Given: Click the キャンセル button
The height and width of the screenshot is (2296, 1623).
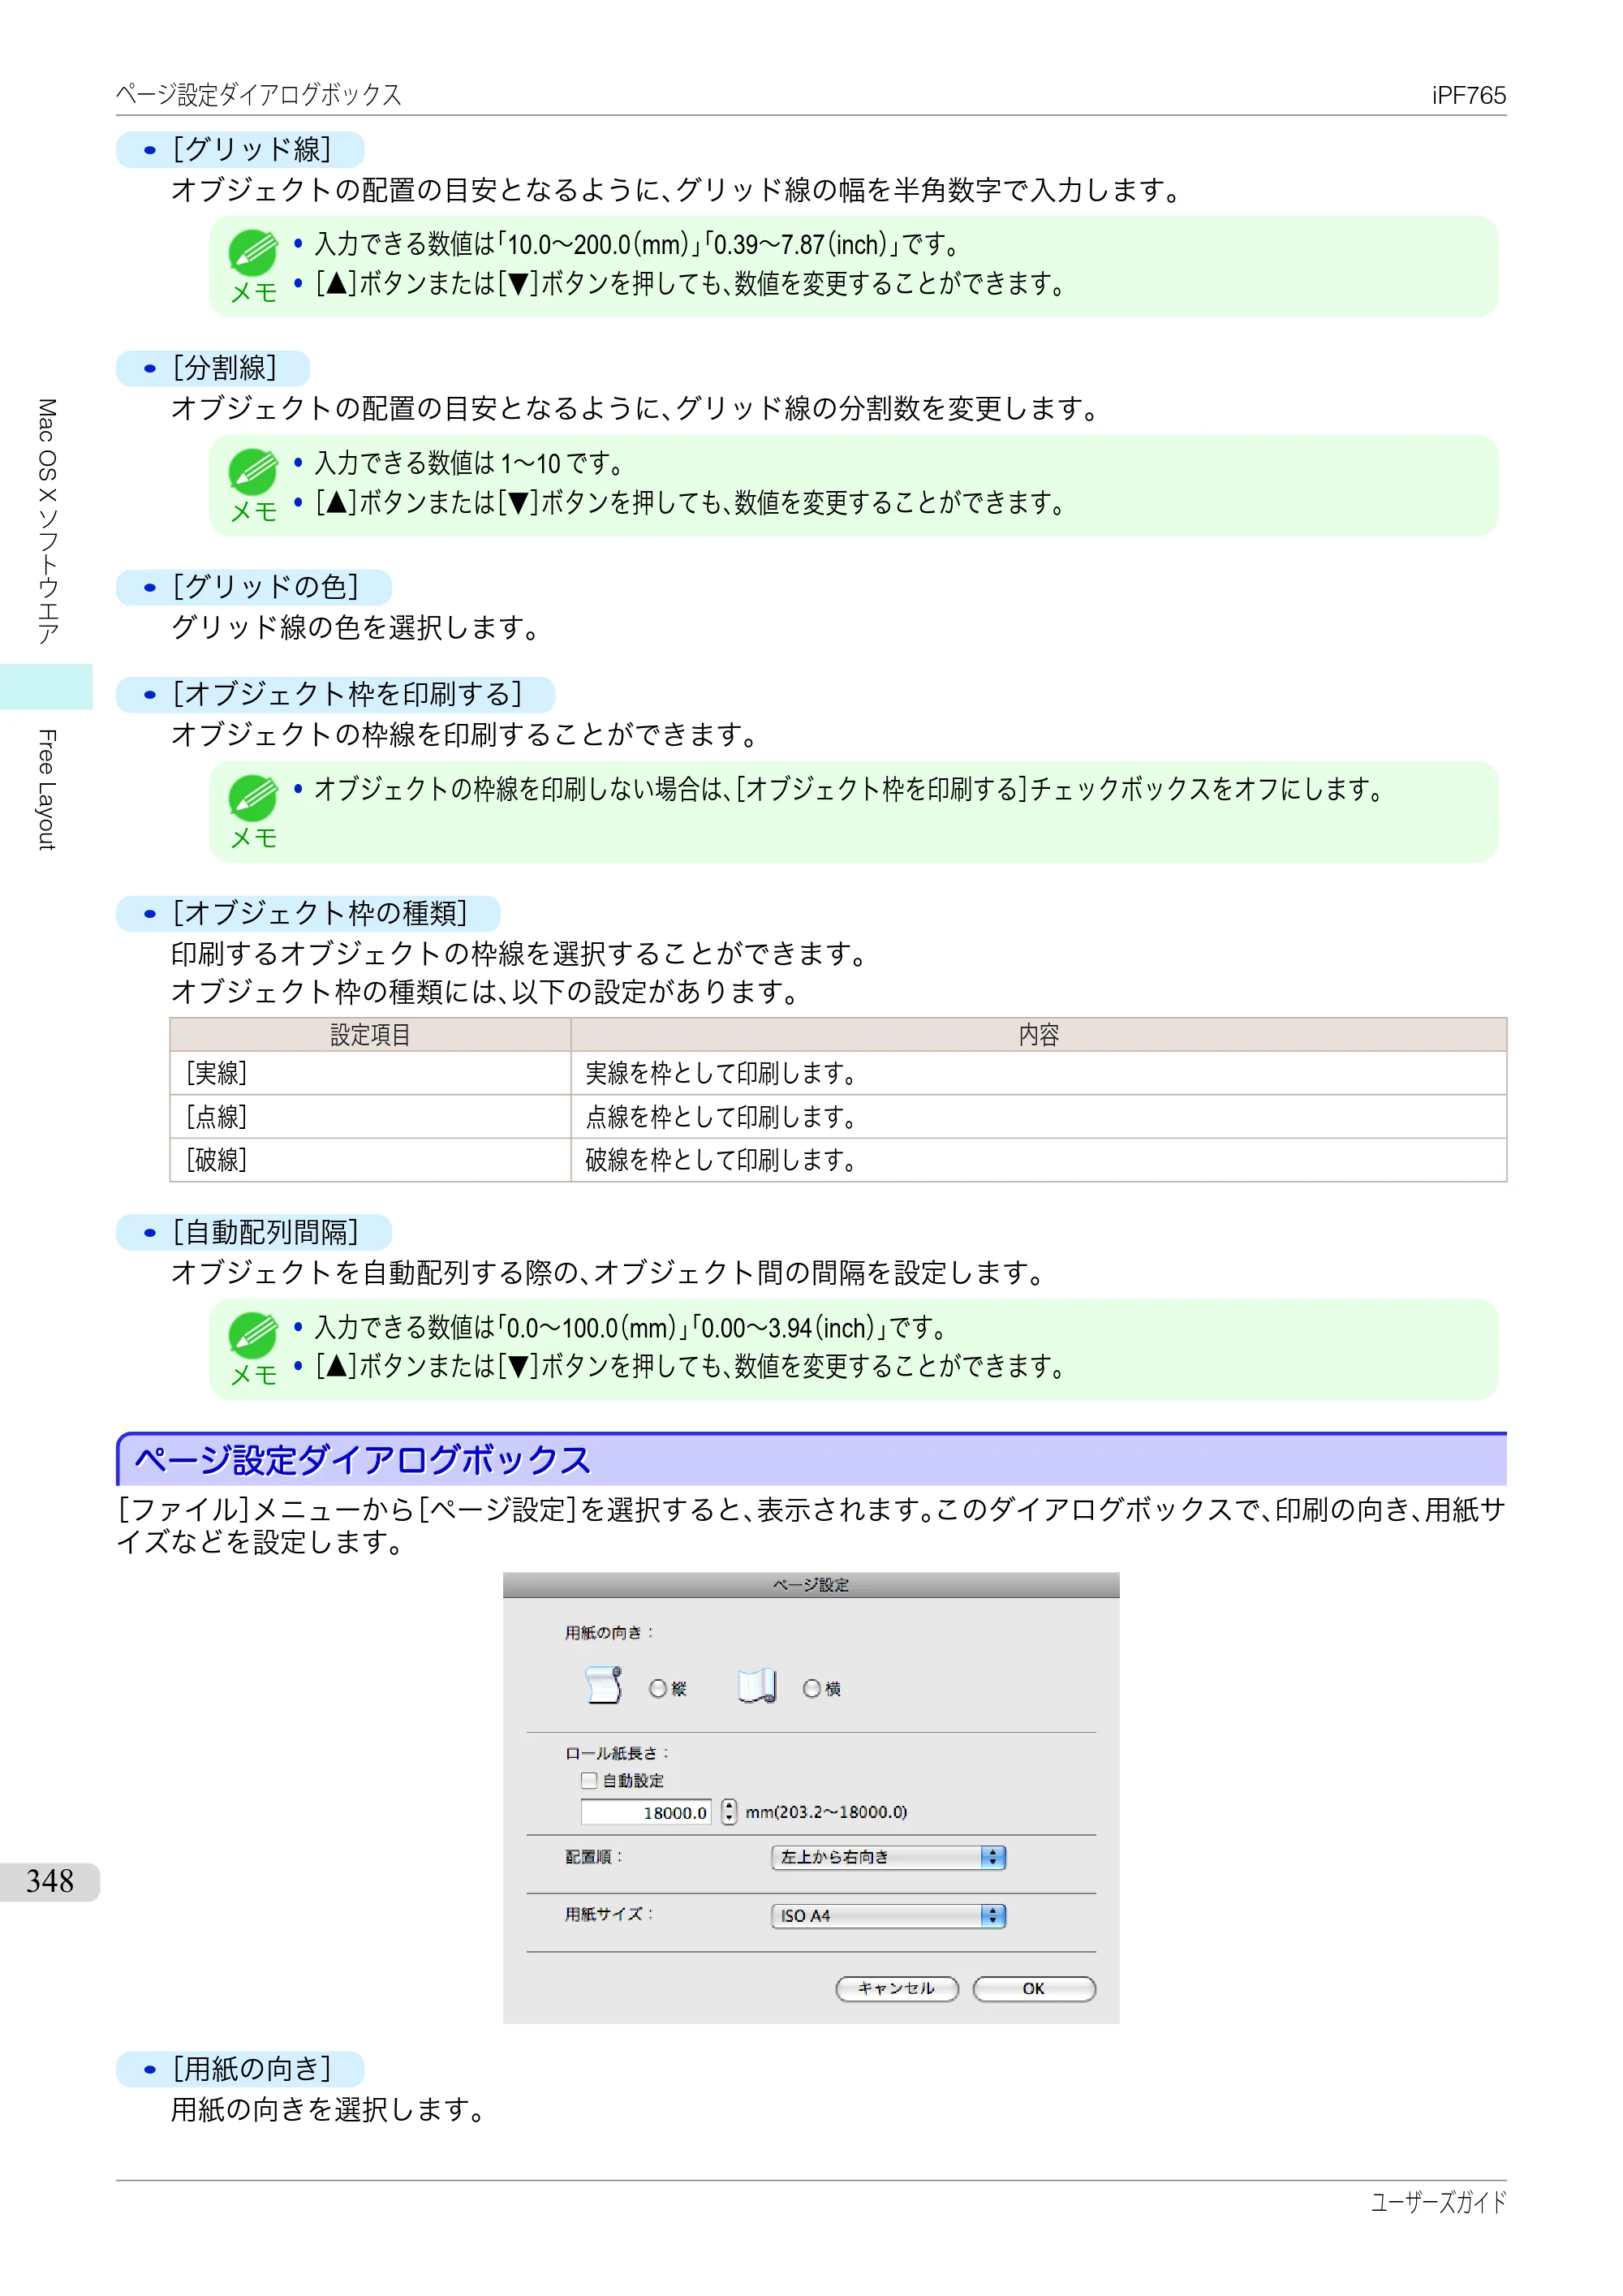Looking at the screenshot, I should 897,1989.
